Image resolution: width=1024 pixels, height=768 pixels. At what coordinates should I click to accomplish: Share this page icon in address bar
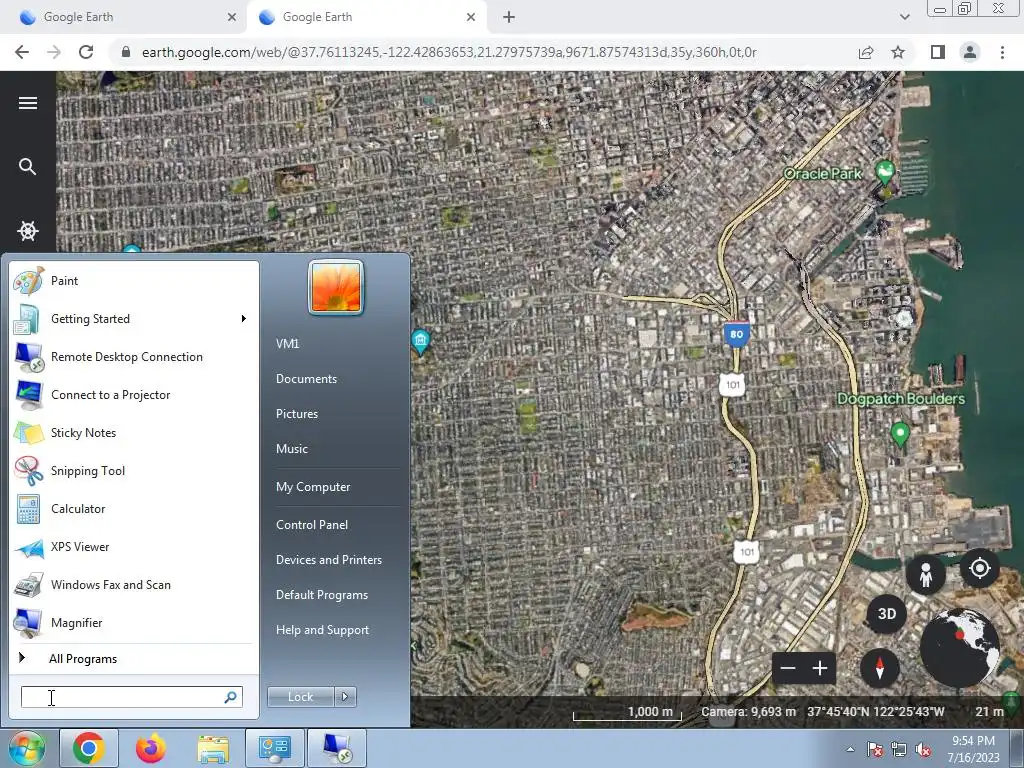pyautogui.click(x=866, y=52)
